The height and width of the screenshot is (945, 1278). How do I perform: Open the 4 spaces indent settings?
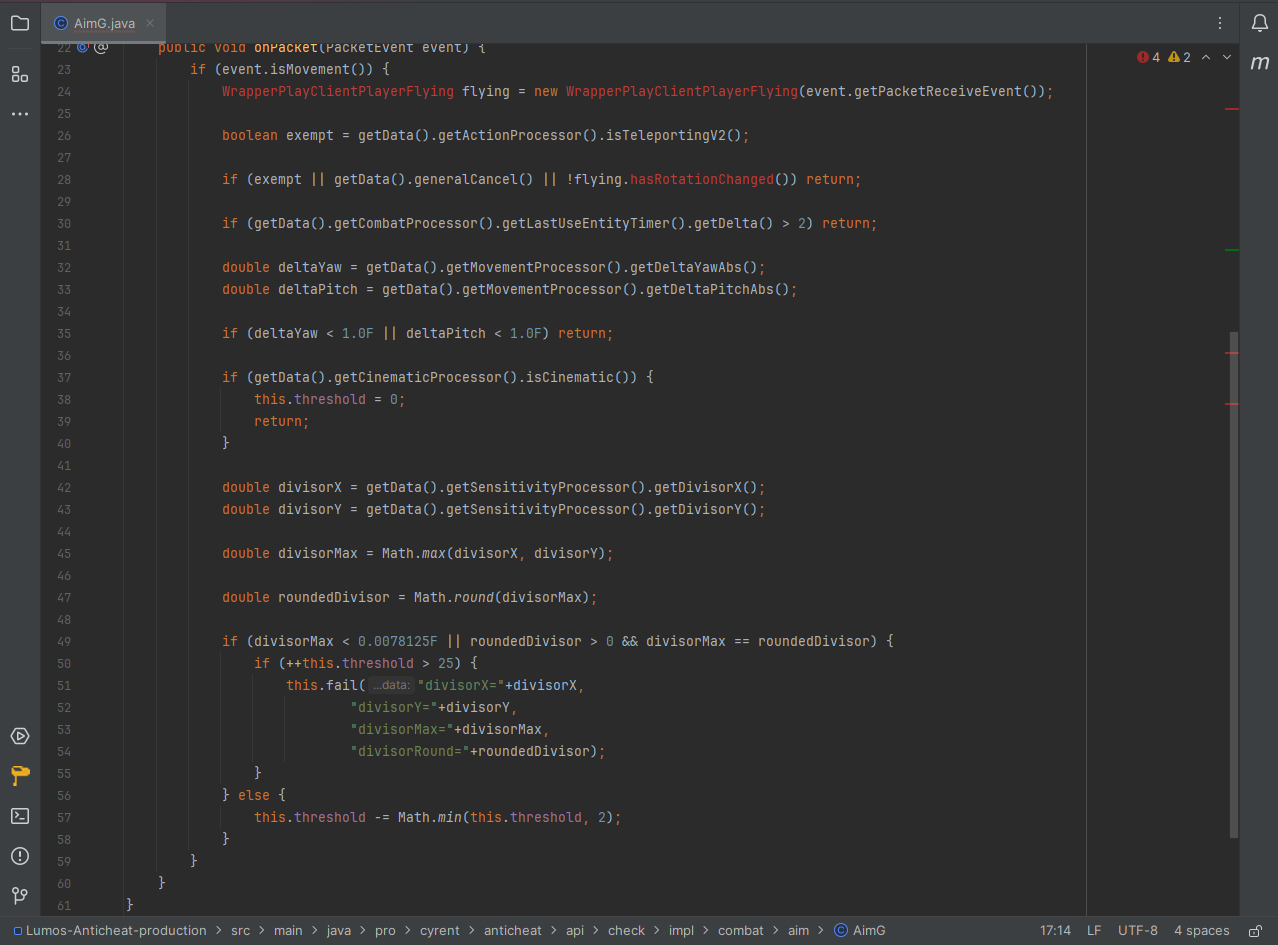(1202, 930)
